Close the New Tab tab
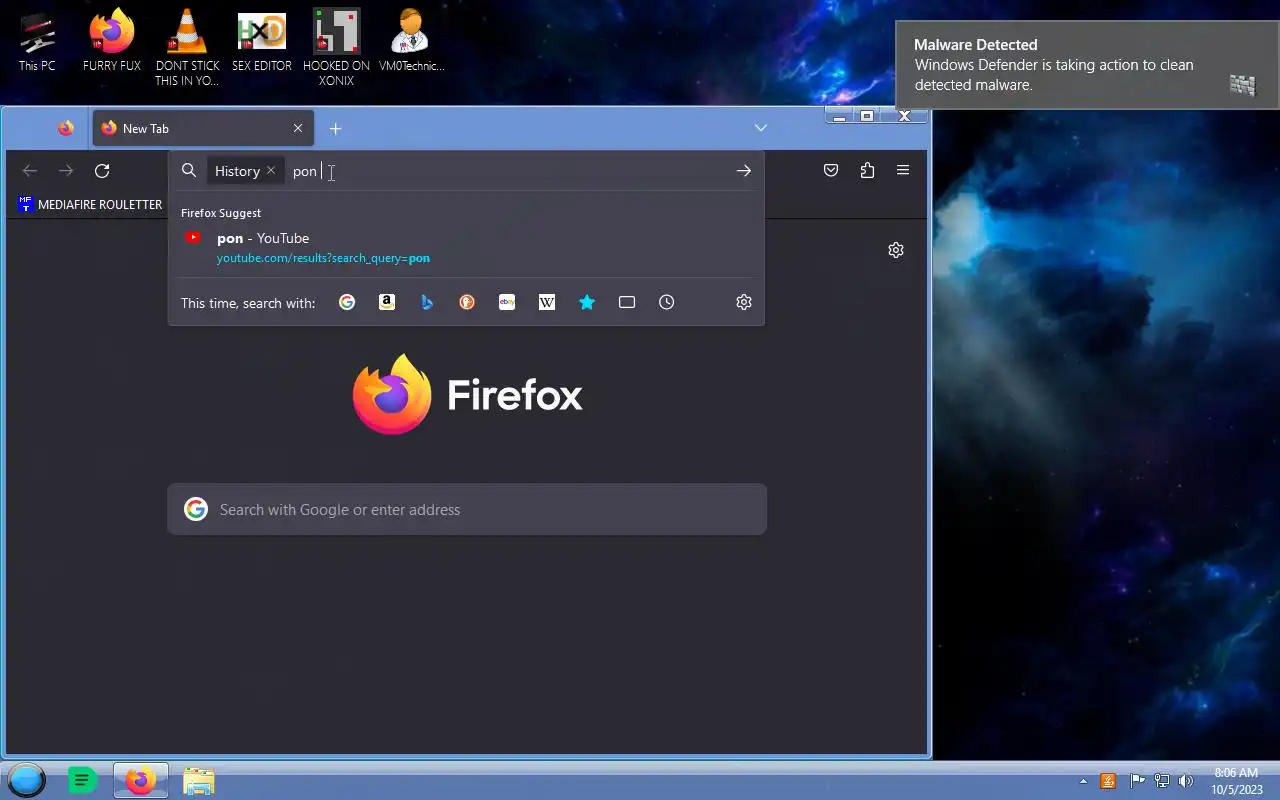 coord(298,128)
